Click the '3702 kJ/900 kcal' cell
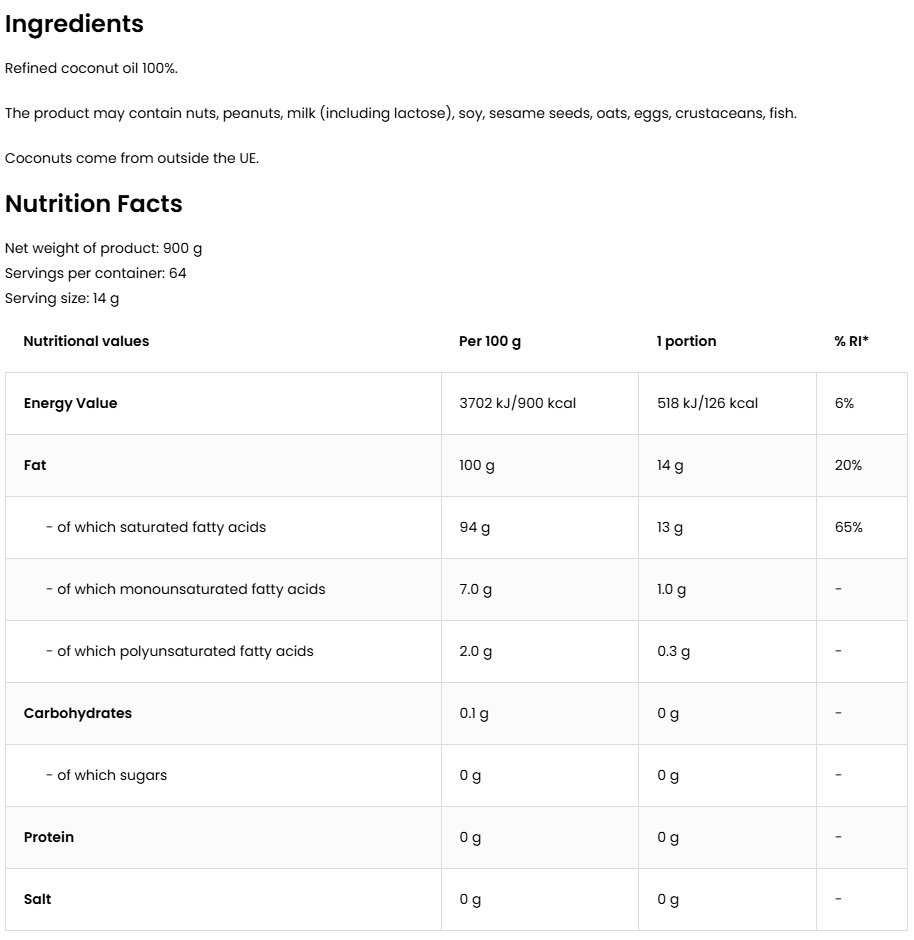This screenshot has height=940, width=914. point(518,403)
